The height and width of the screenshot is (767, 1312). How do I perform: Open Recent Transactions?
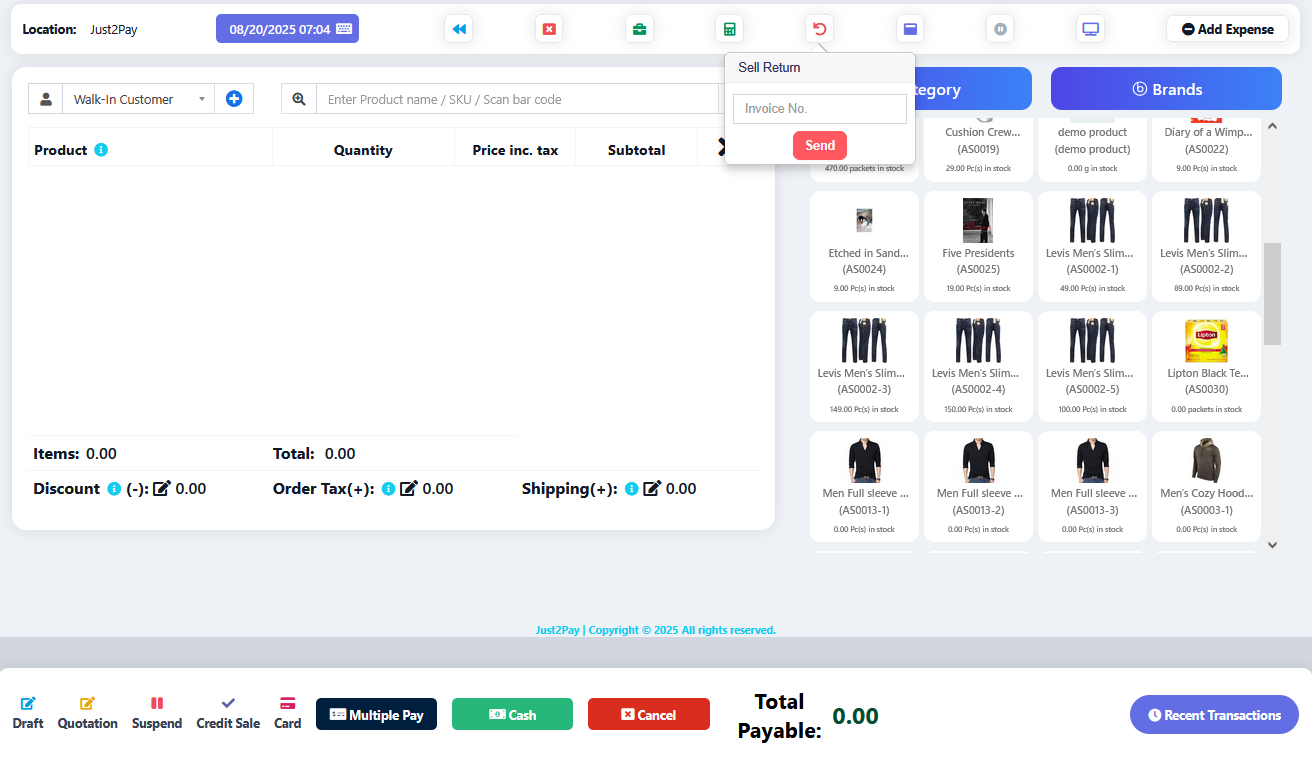tap(1214, 715)
